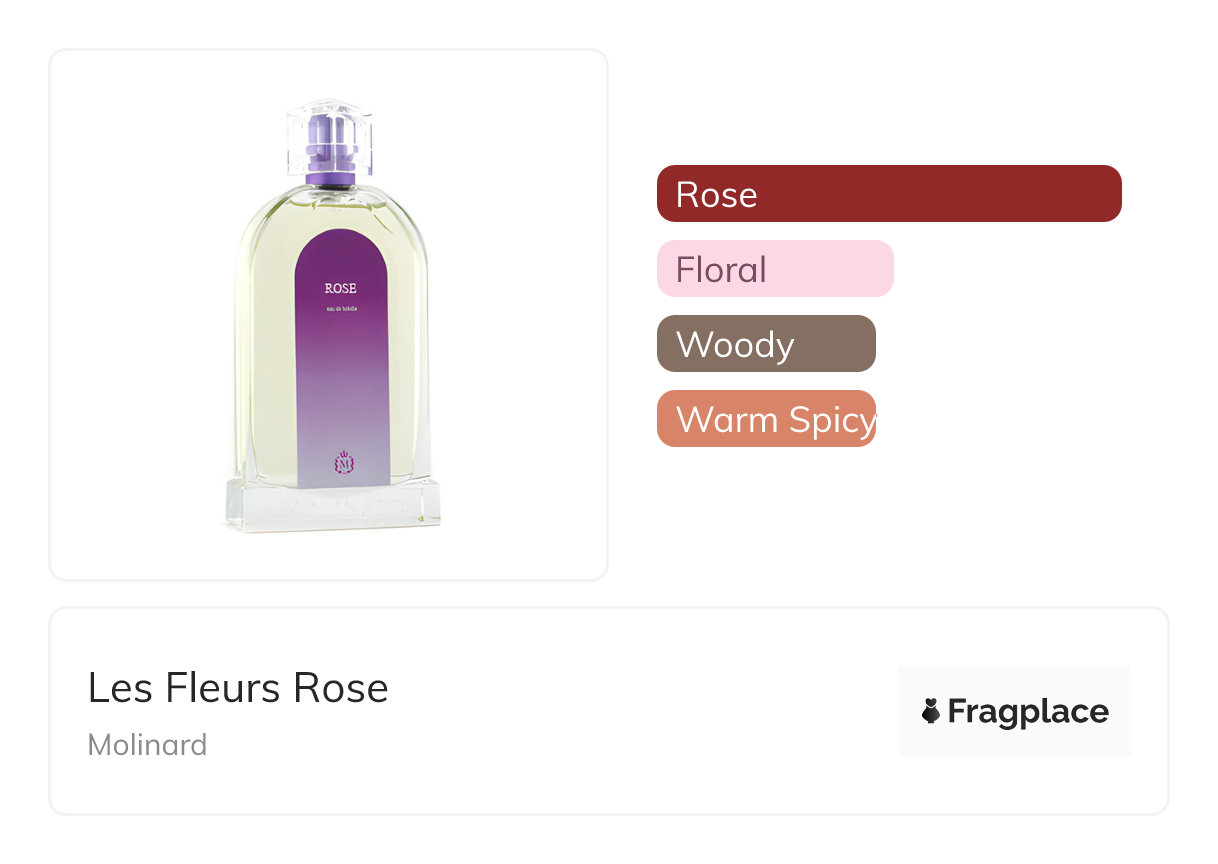Select the brown Woody accord bar
This screenshot has height=864, width=1218.
(x=766, y=344)
